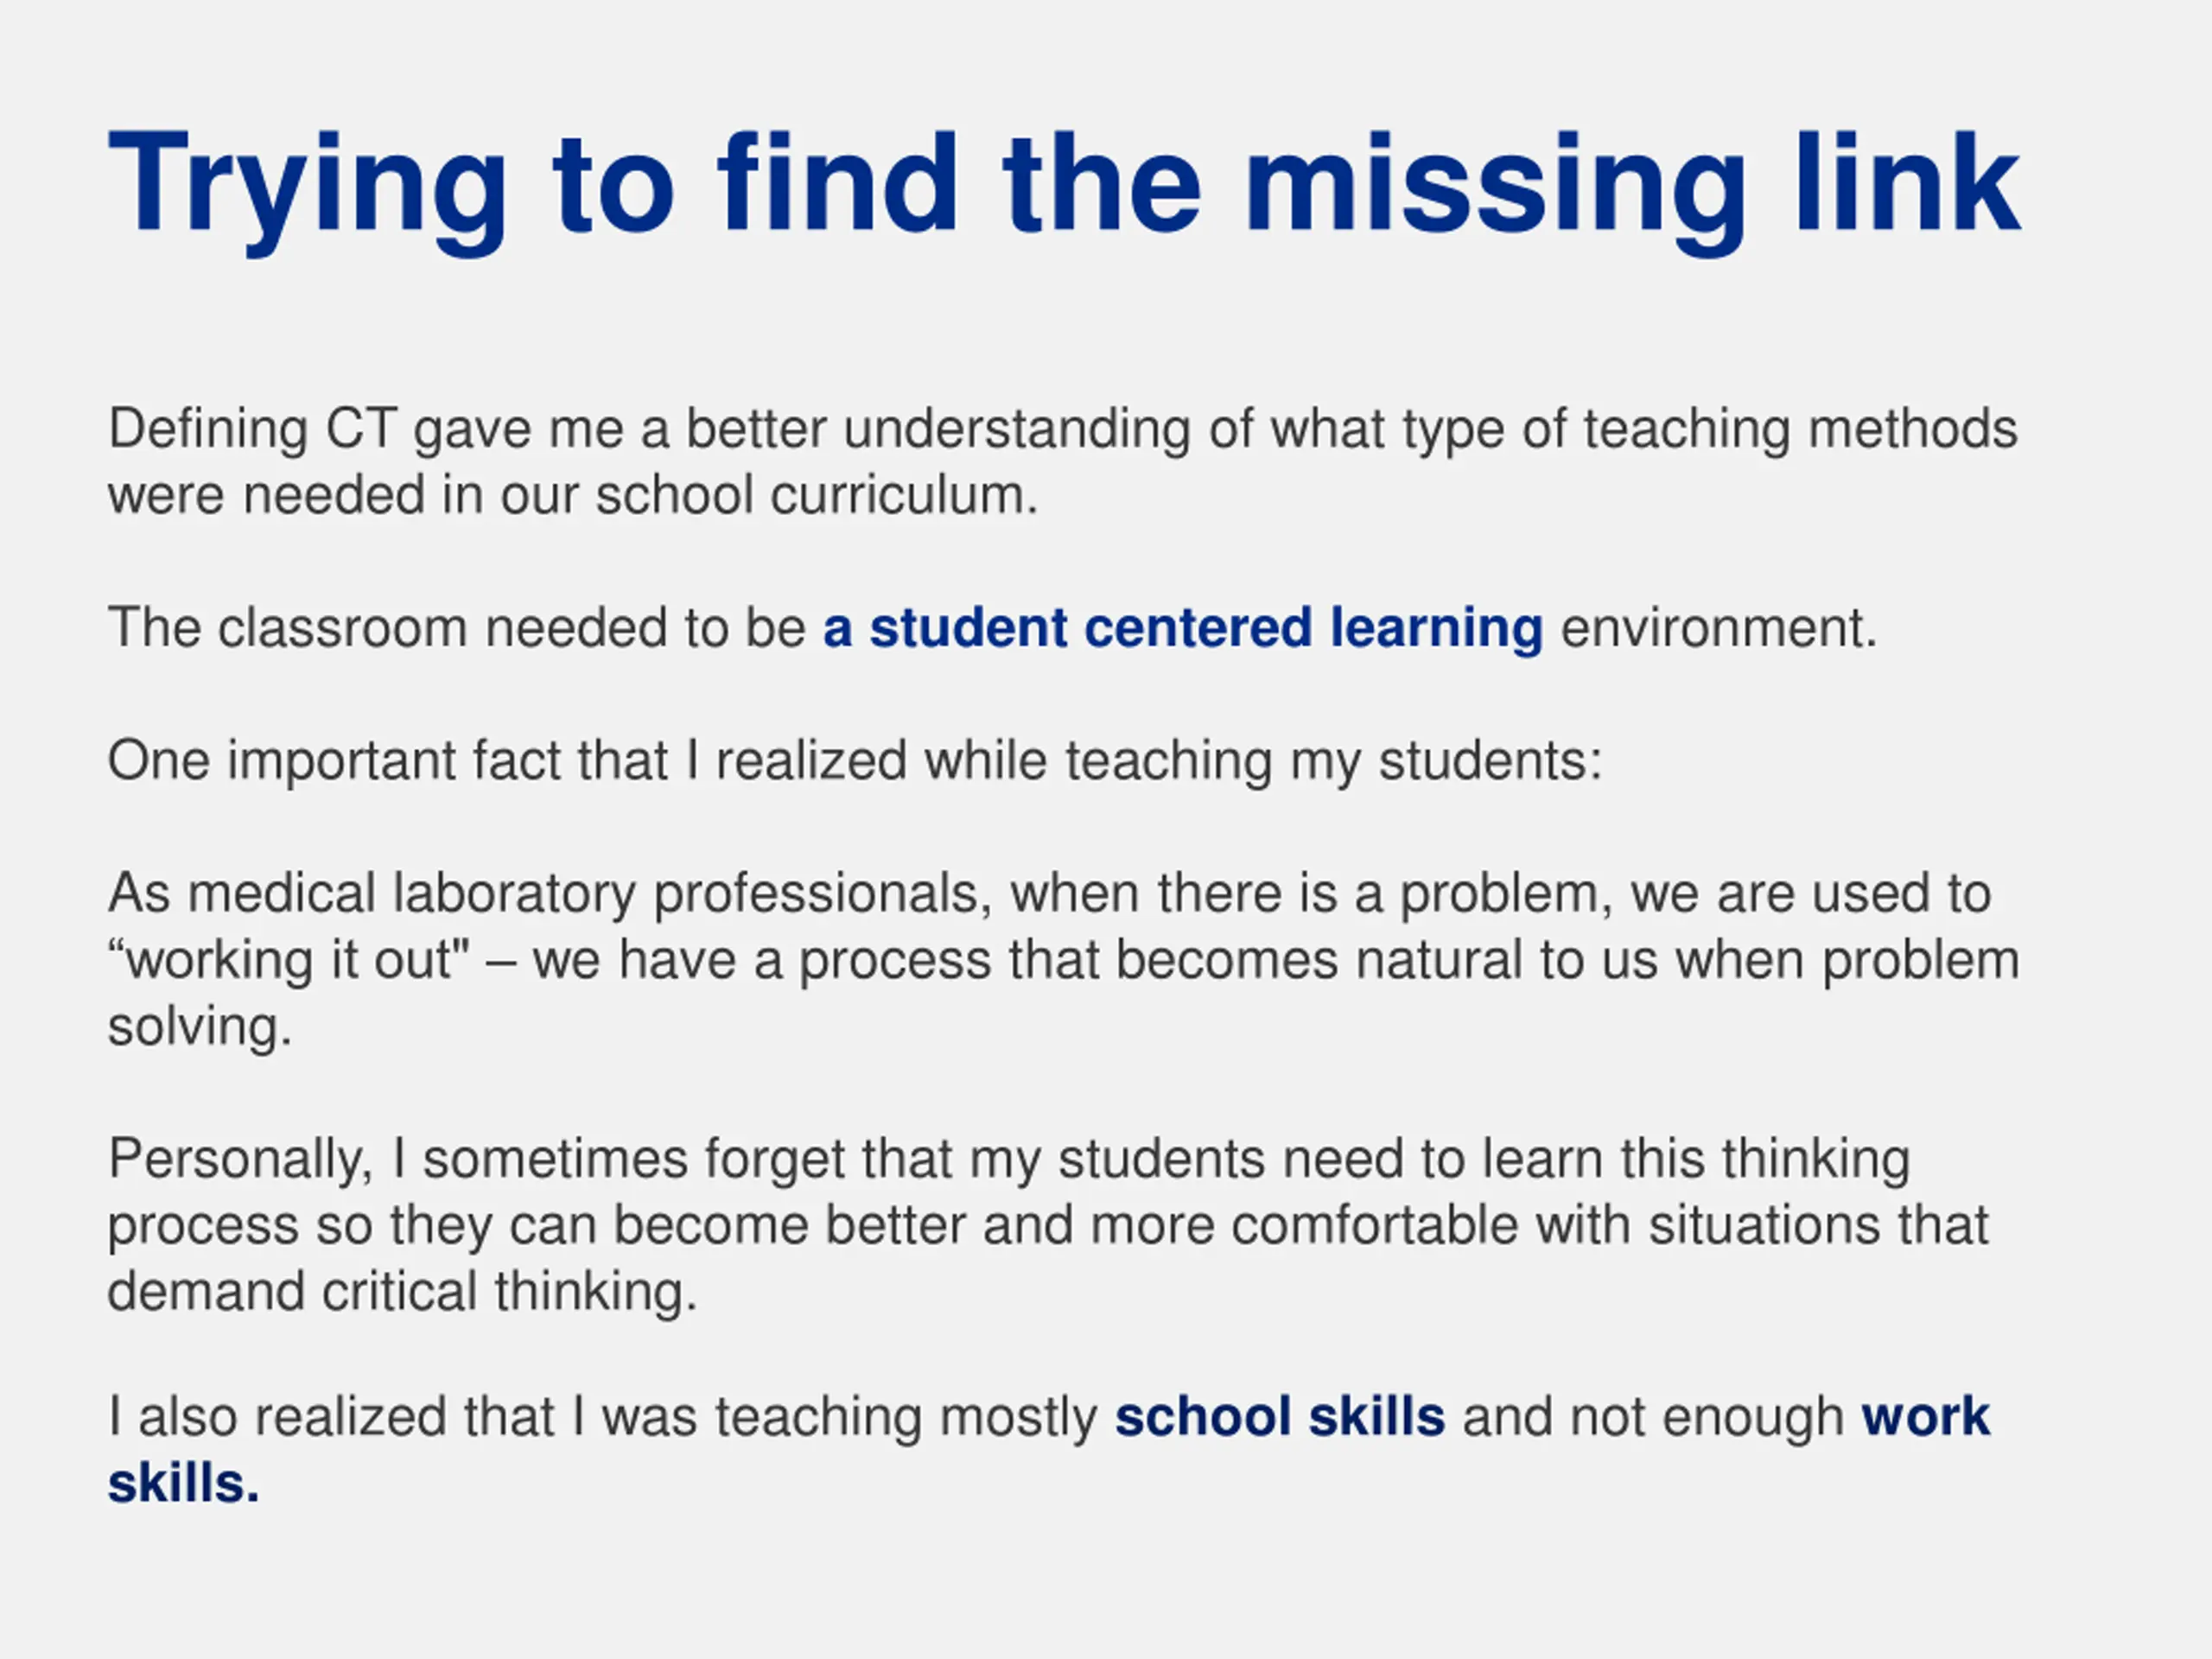Image resolution: width=2212 pixels, height=1659 pixels.
Task: Click the line starting 'Personally, I sometimes forget'
Action: [1009, 1160]
